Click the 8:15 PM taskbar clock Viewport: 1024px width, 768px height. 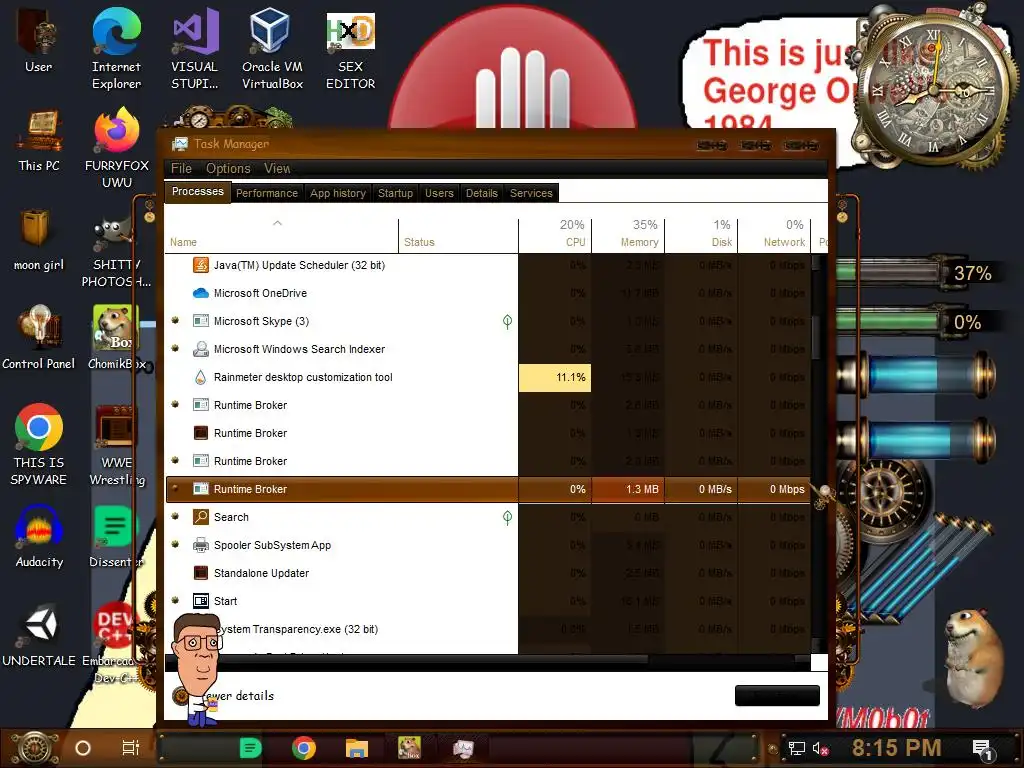click(x=897, y=748)
